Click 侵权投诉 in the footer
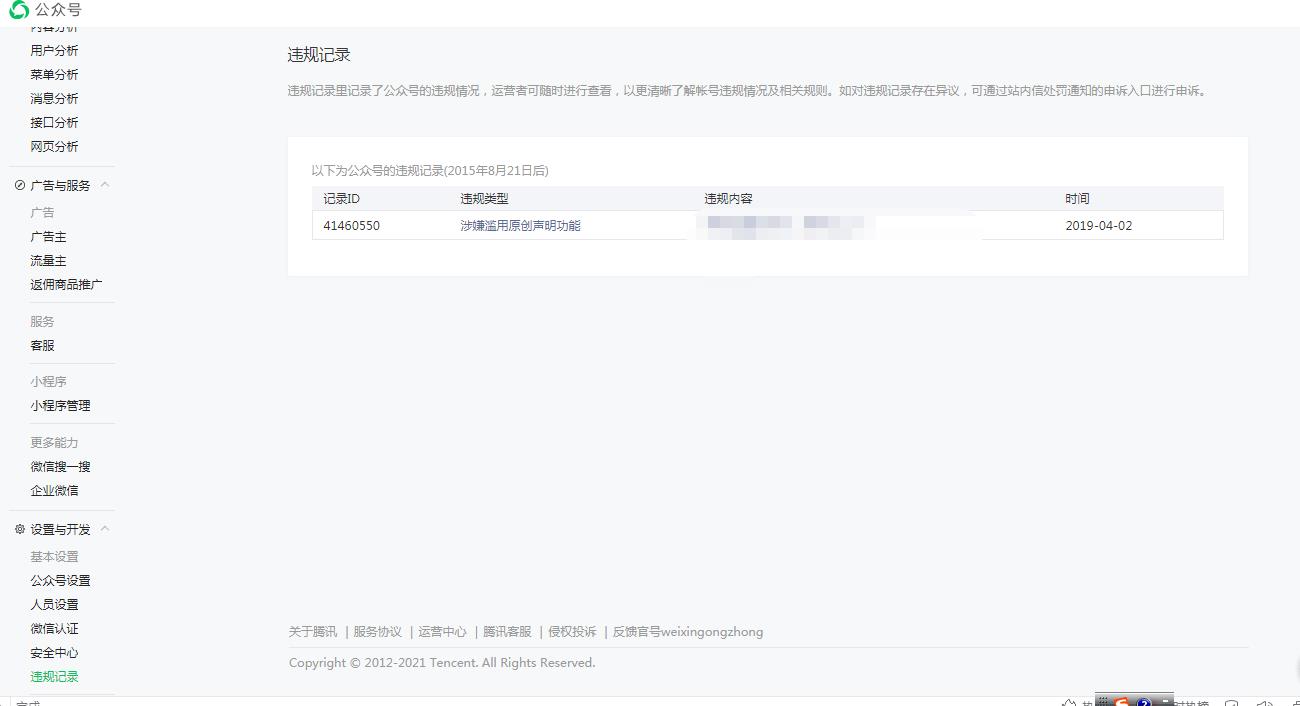 572,632
